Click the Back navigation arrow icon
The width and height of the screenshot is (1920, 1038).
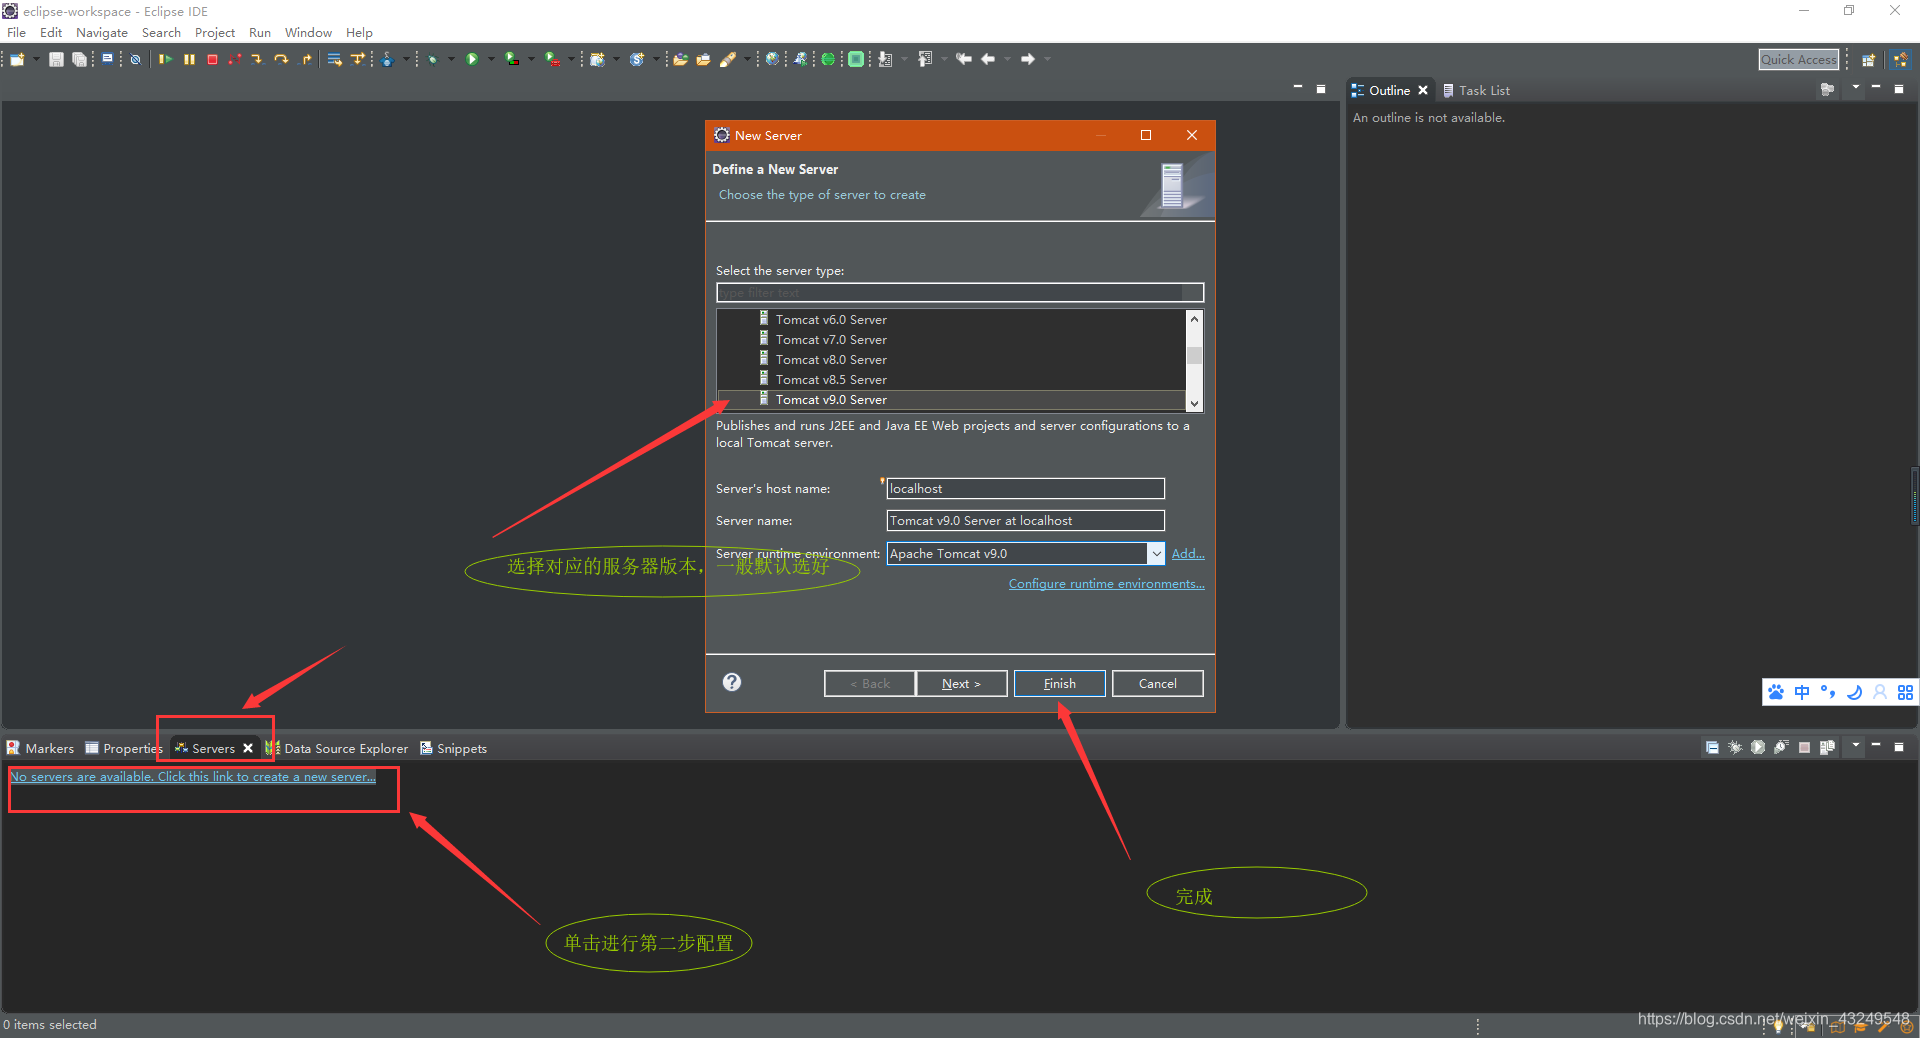[988, 59]
